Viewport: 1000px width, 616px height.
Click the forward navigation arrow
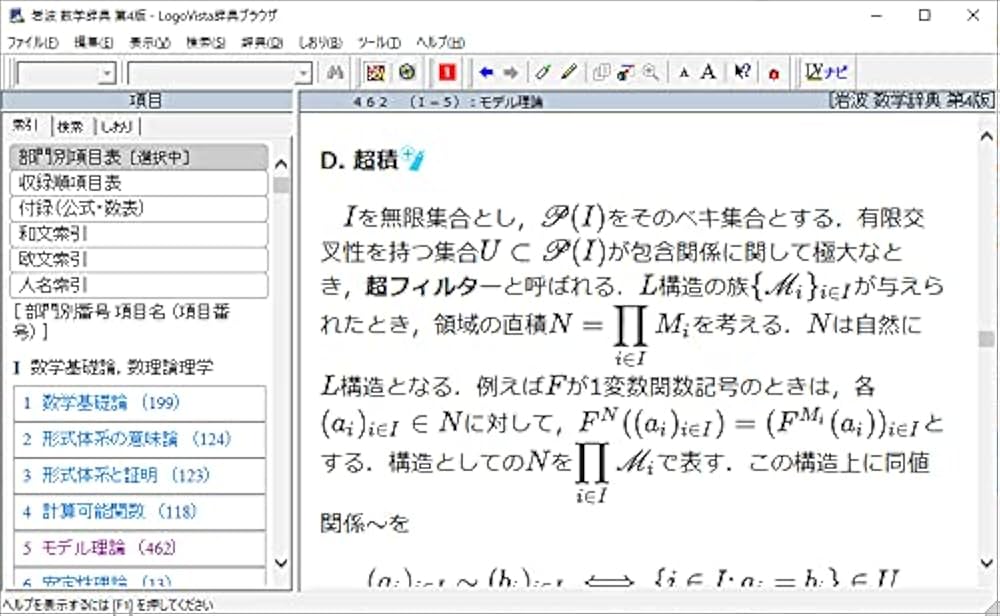[x=510, y=72]
